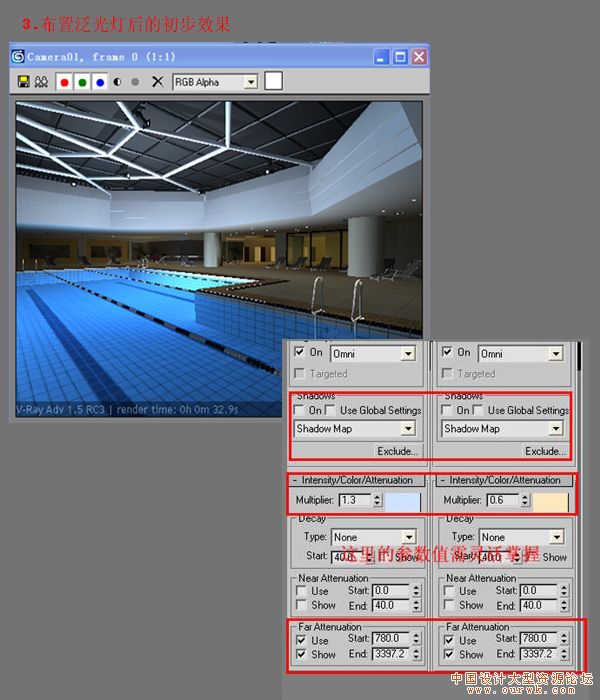Click the Clone Virtual Frame Buffer icon
This screenshot has height=700, width=600.
(x=42, y=82)
